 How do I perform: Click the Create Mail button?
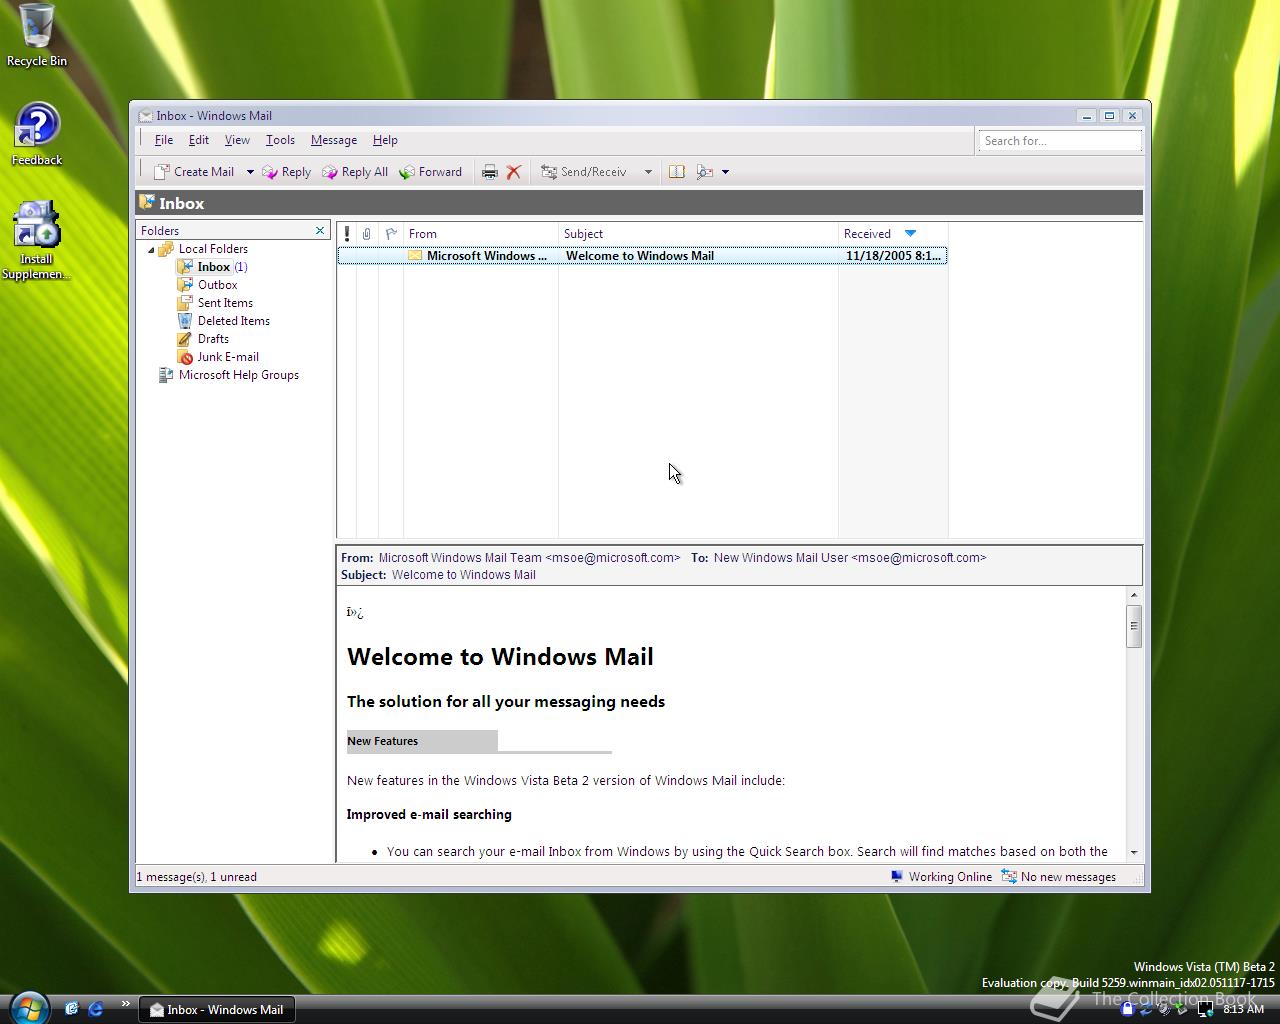[x=194, y=172]
